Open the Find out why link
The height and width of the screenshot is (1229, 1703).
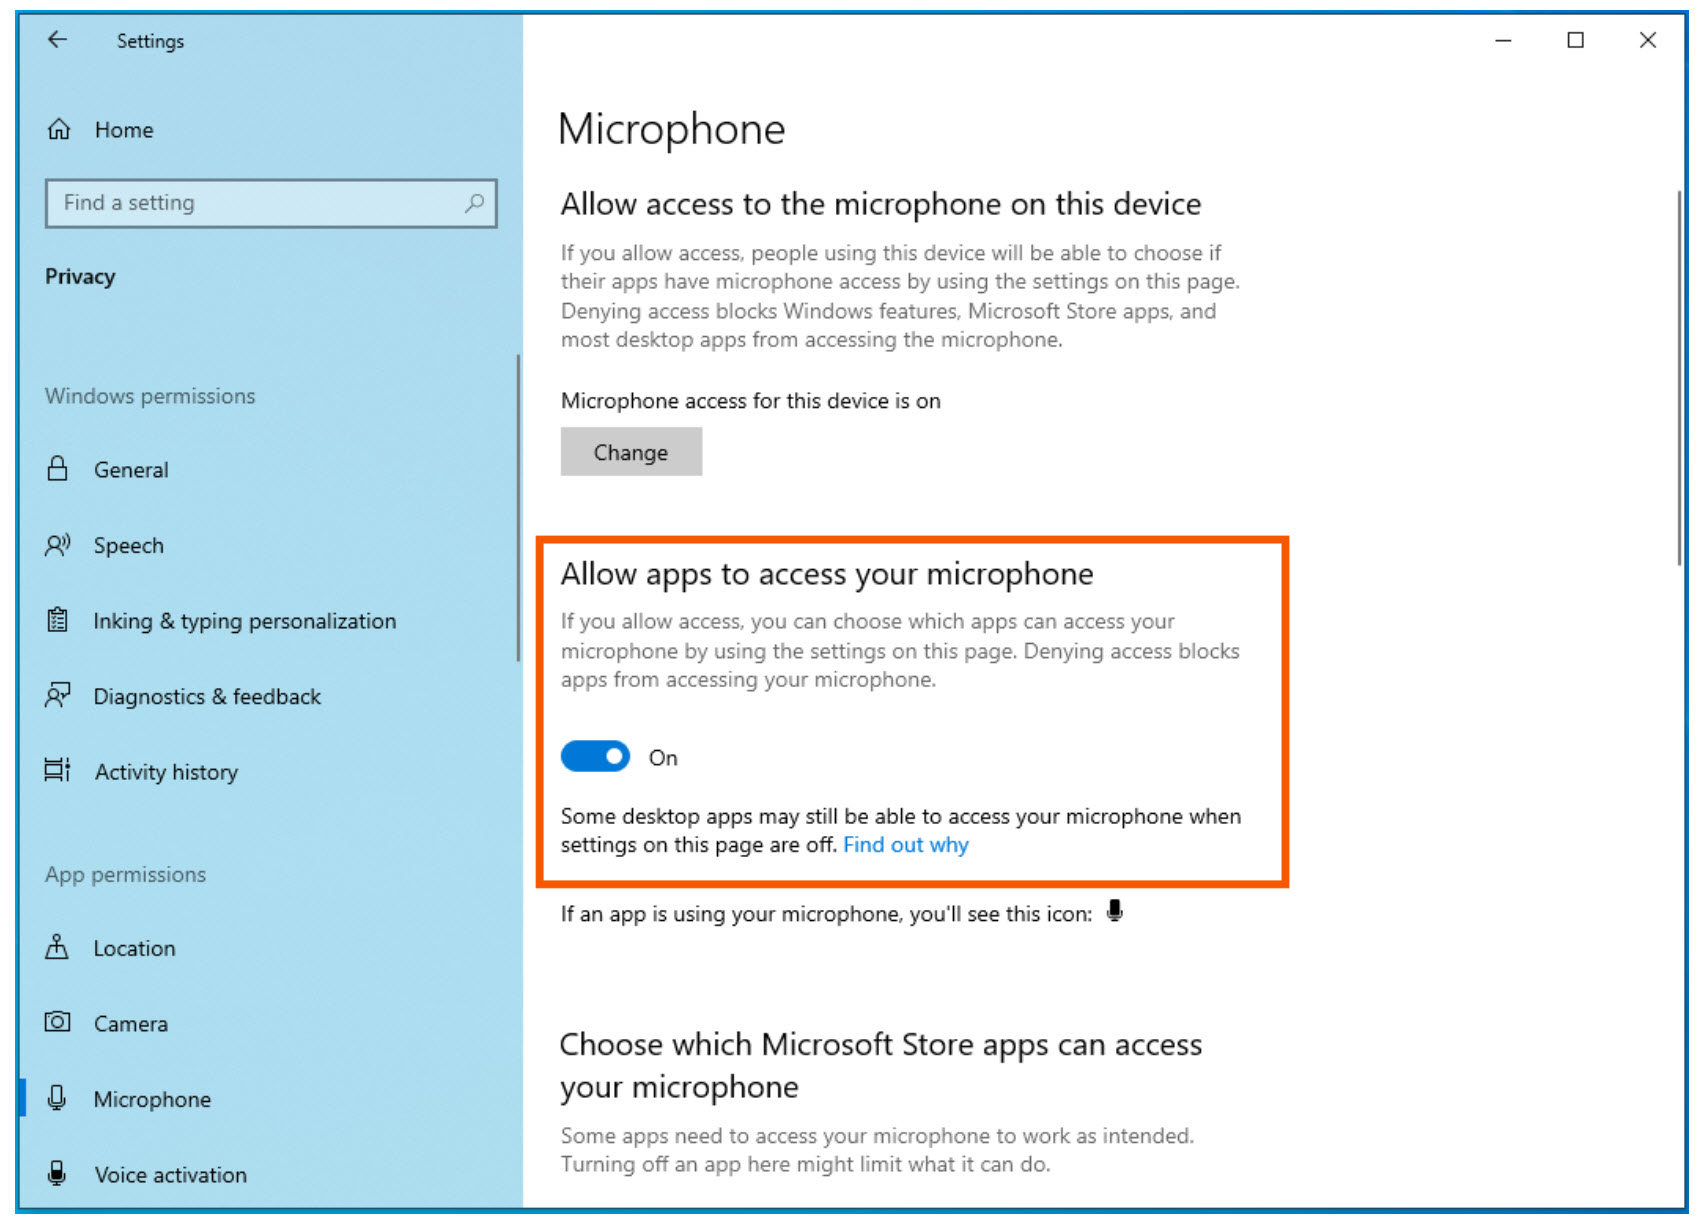coord(906,845)
